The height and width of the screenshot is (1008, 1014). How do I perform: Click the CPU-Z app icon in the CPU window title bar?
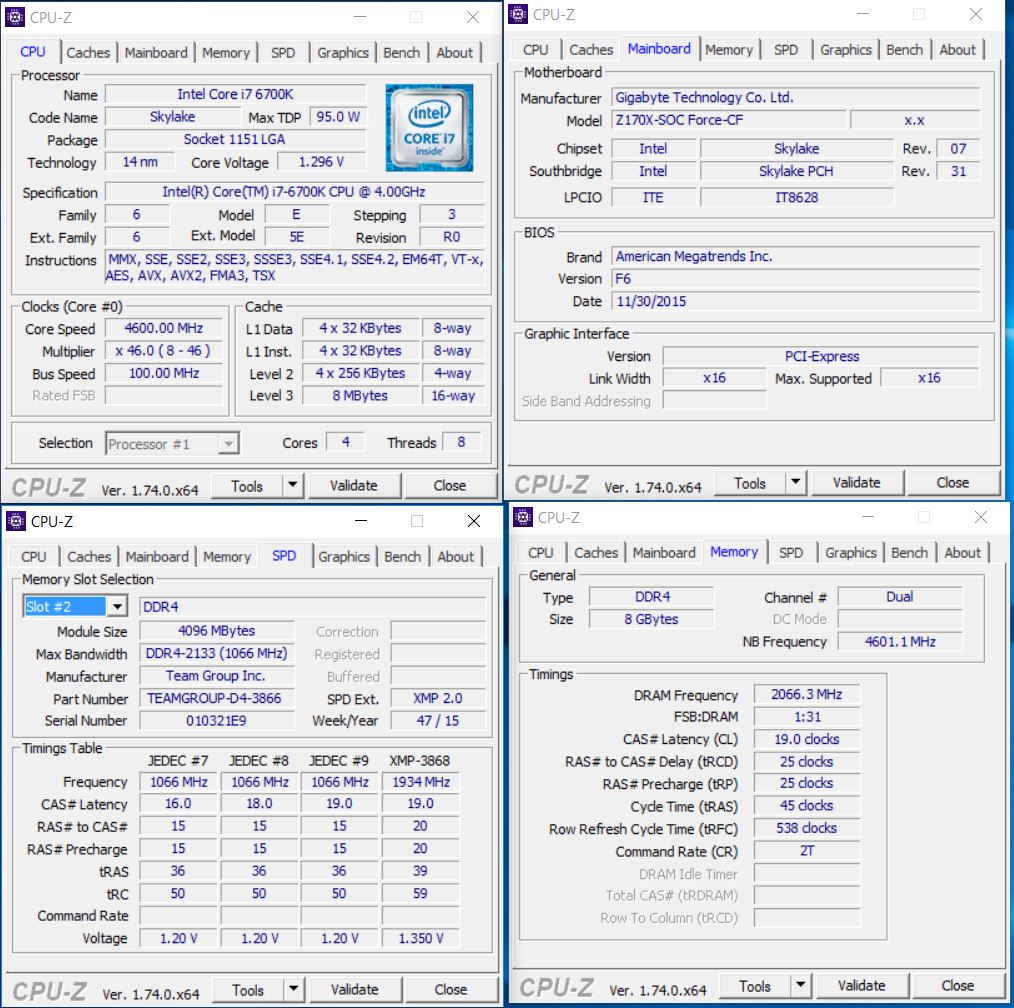pos(14,17)
